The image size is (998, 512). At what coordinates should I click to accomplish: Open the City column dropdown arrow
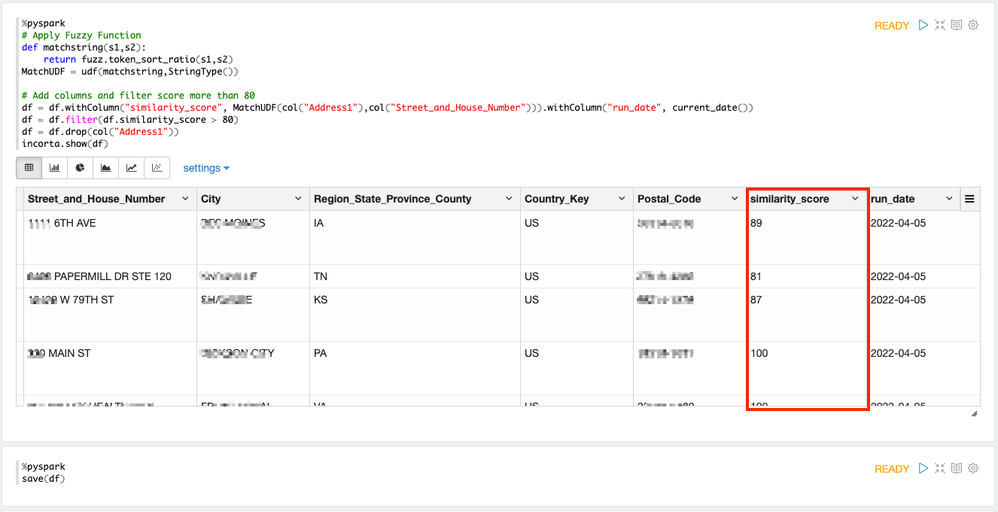coord(298,199)
